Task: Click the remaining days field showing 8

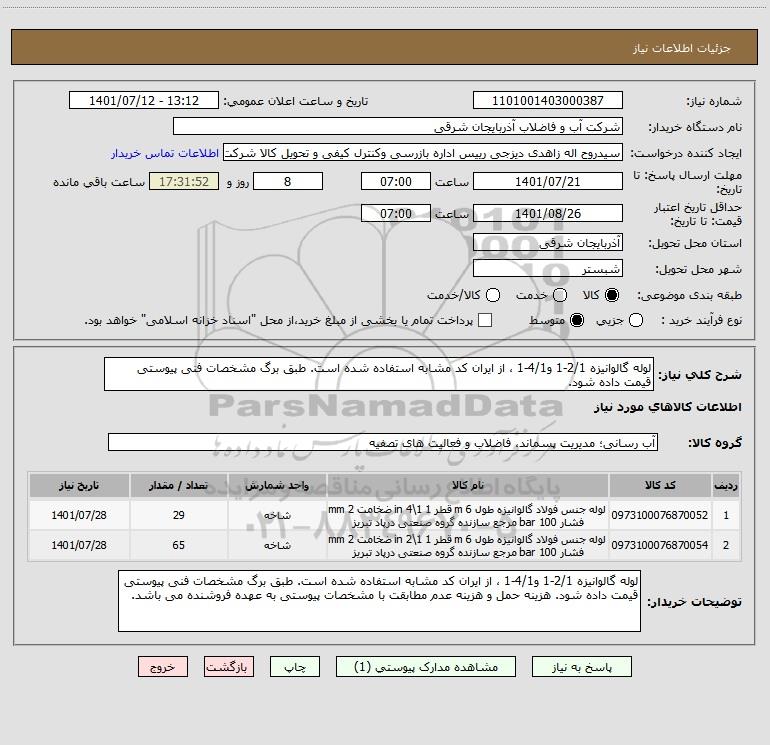Action: [x=288, y=181]
